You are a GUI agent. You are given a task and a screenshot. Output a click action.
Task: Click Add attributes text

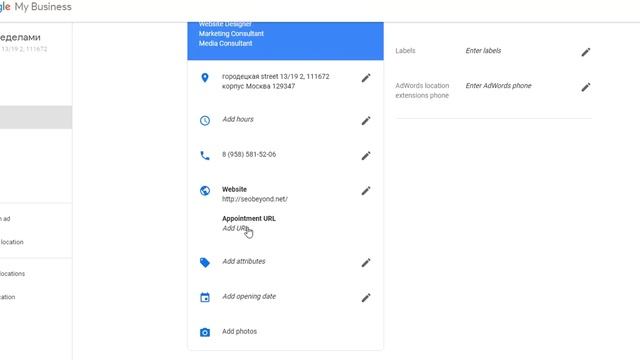pyautogui.click(x=244, y=261)
